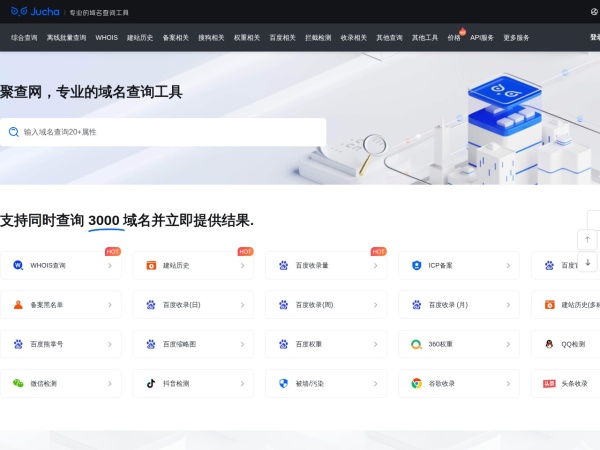Click the chevron on the 被墙/污染 card
The image size is (600, 450).
375,383
